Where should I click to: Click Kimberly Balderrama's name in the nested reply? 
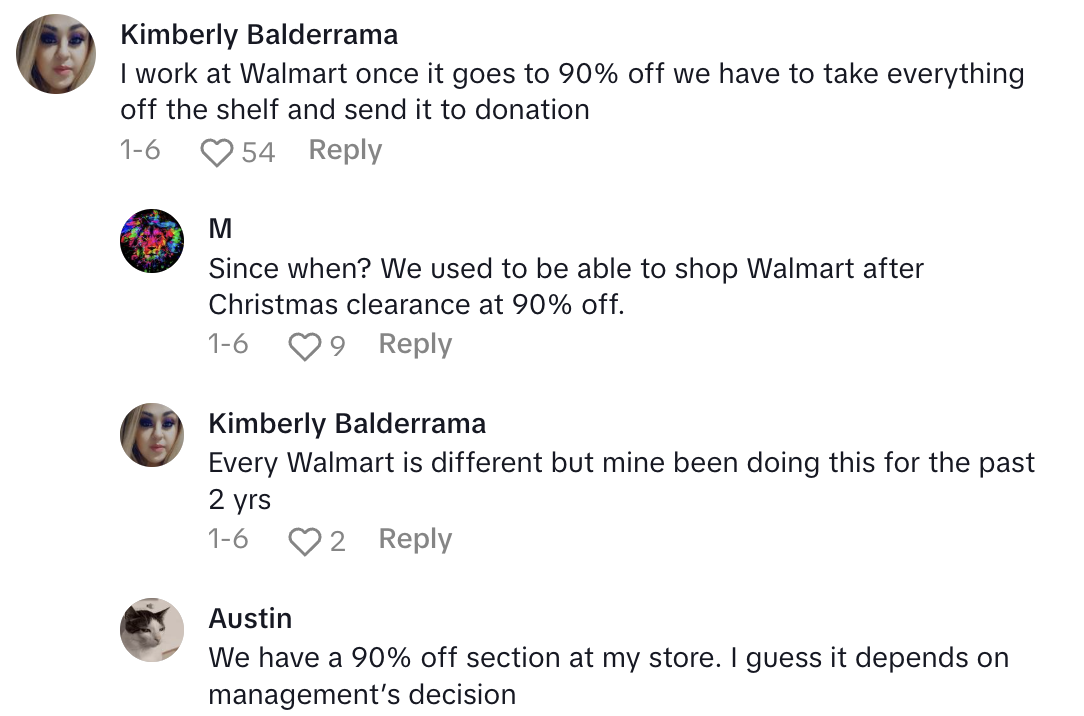click(x=347, y=423)
